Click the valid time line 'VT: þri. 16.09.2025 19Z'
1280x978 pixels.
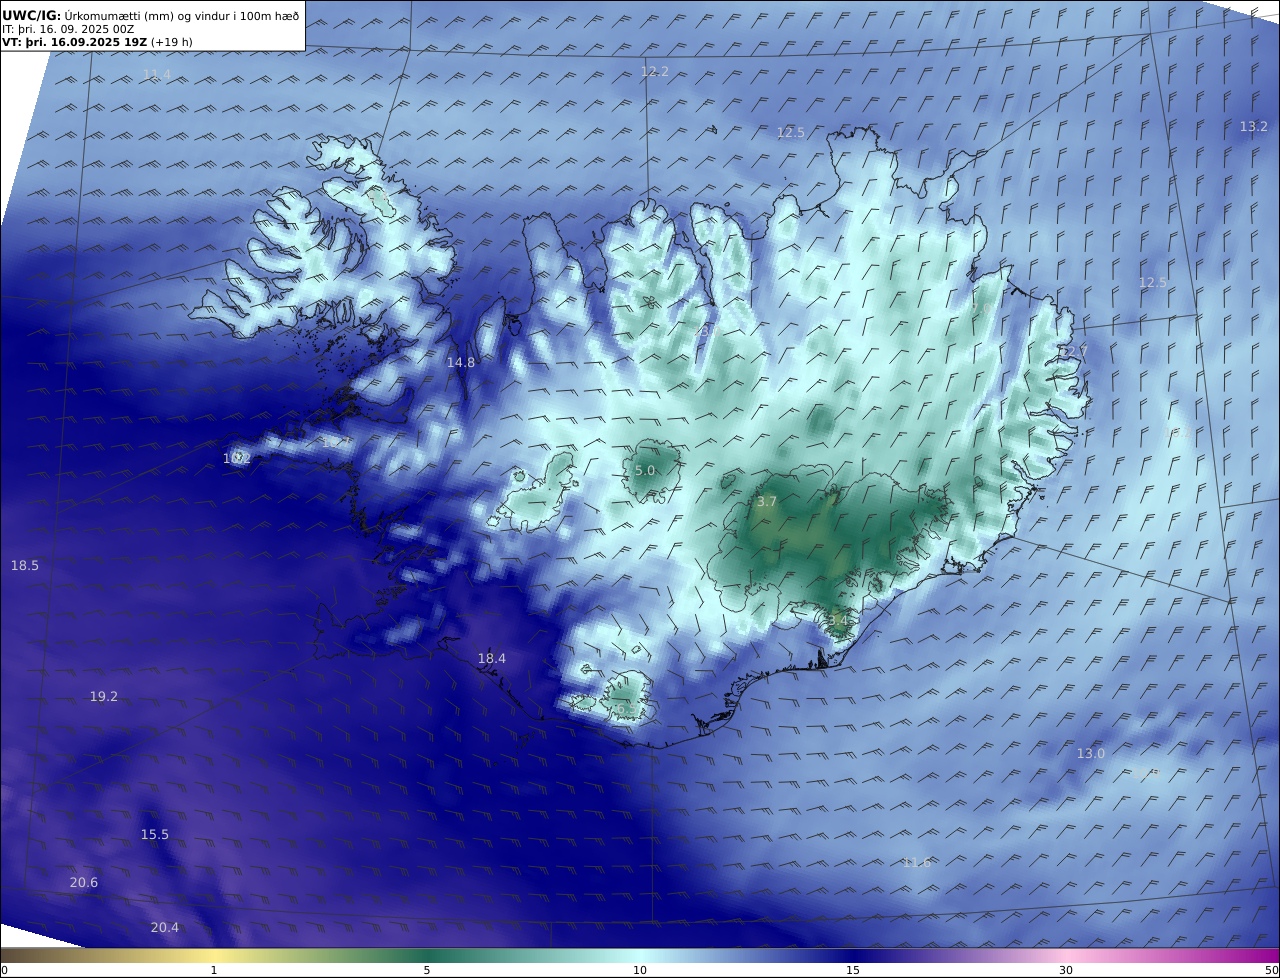[x=75, y=42]
